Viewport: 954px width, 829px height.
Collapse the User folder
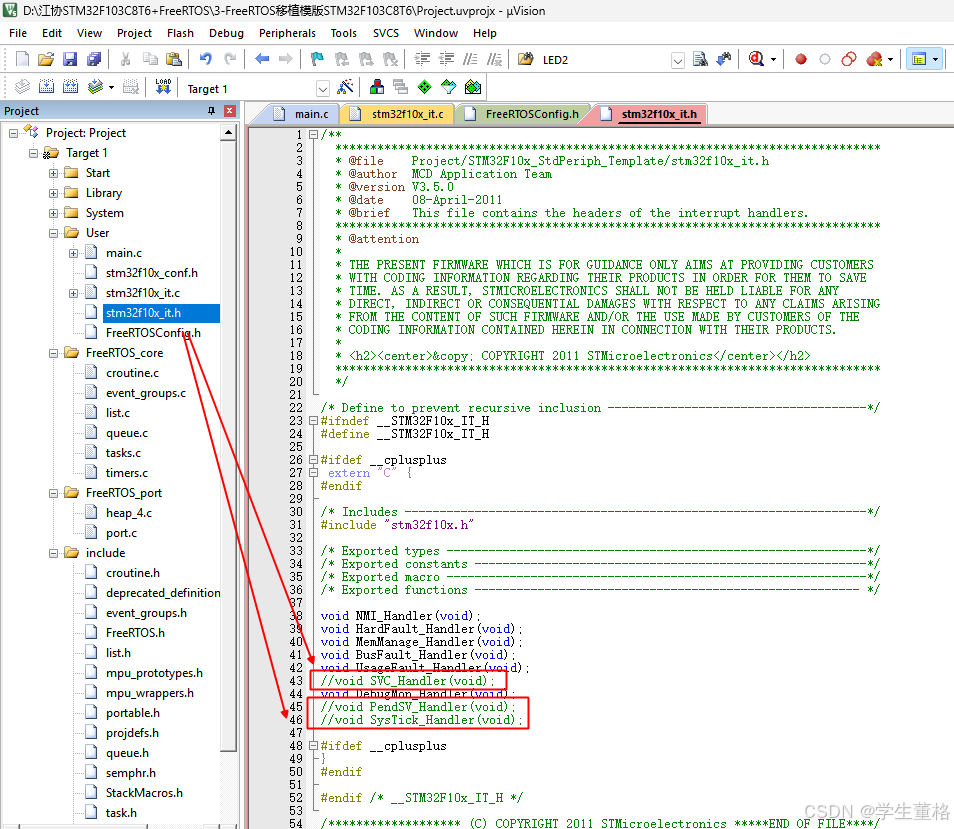click(x=54, y=233)
